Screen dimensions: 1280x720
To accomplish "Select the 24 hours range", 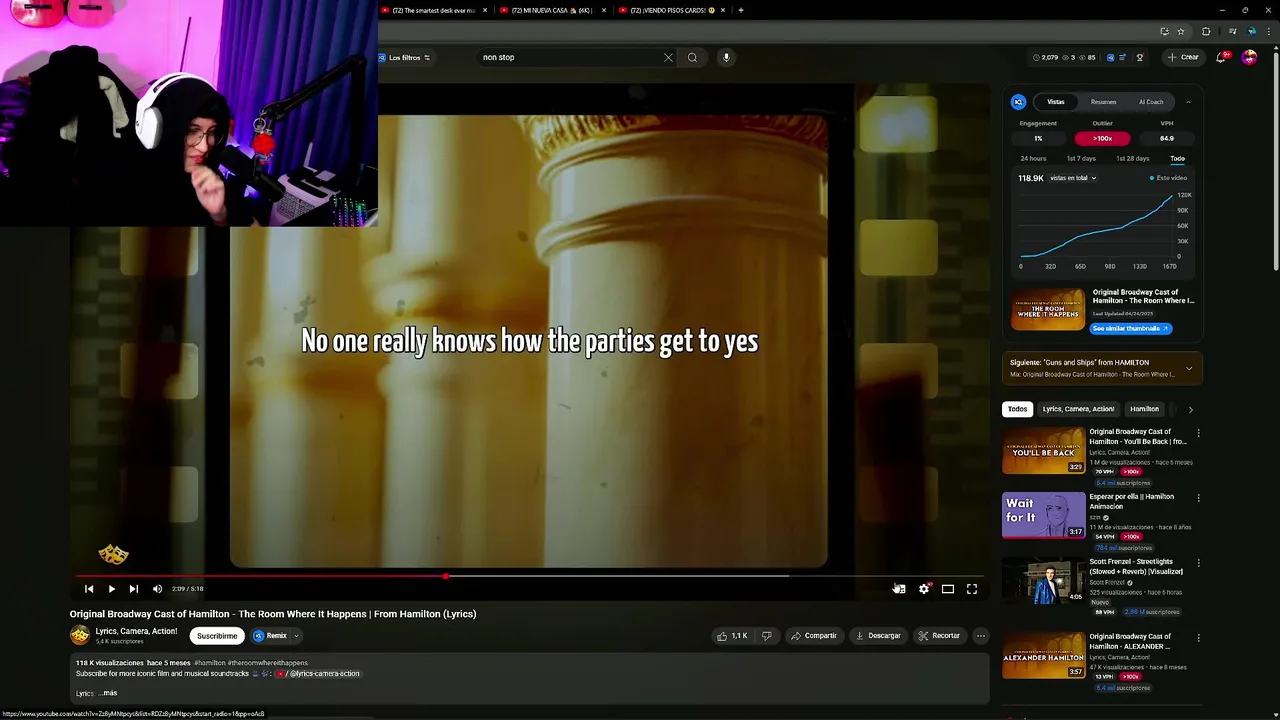I will pyautogui.click(x=1033, y=159).
